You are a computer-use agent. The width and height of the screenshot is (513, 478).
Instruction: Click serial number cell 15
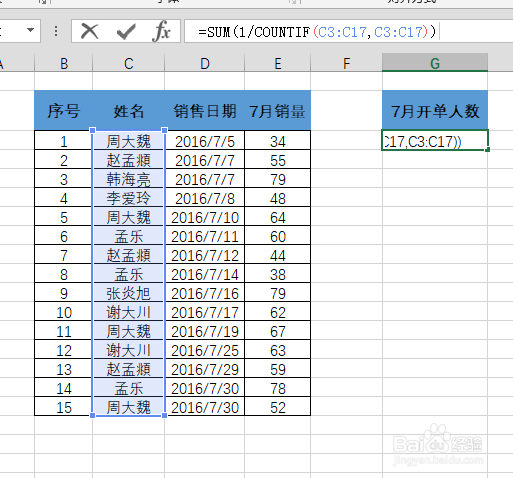[x=64, y=406]
